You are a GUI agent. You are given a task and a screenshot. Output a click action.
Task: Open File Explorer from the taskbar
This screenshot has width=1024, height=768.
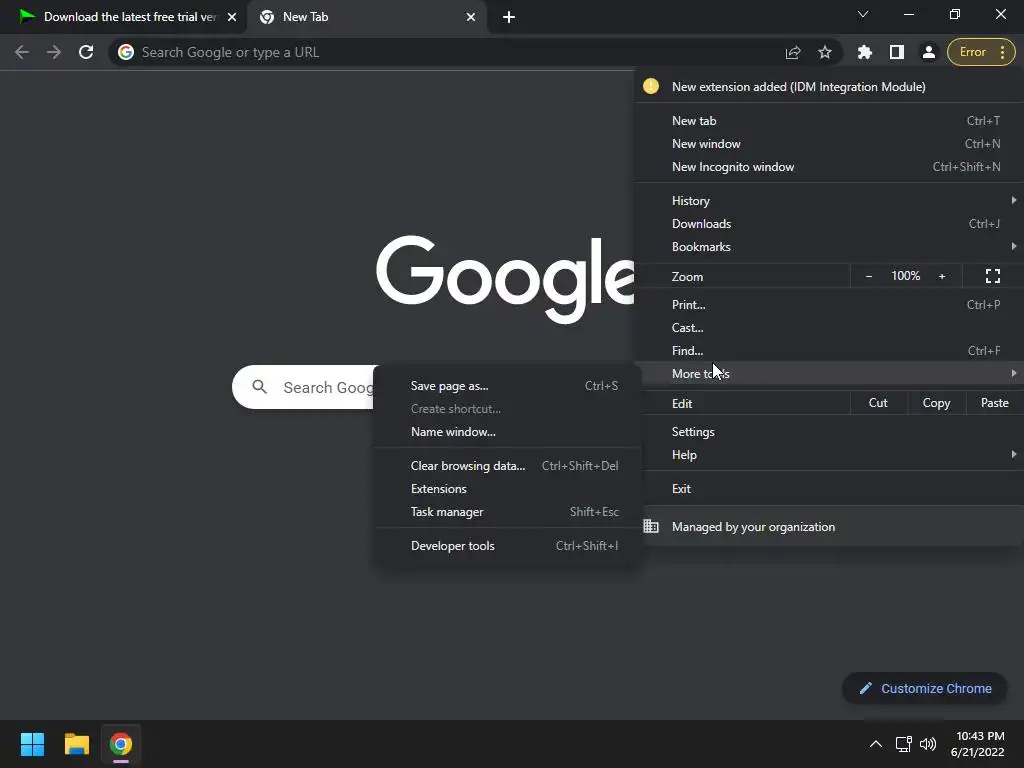76,744
